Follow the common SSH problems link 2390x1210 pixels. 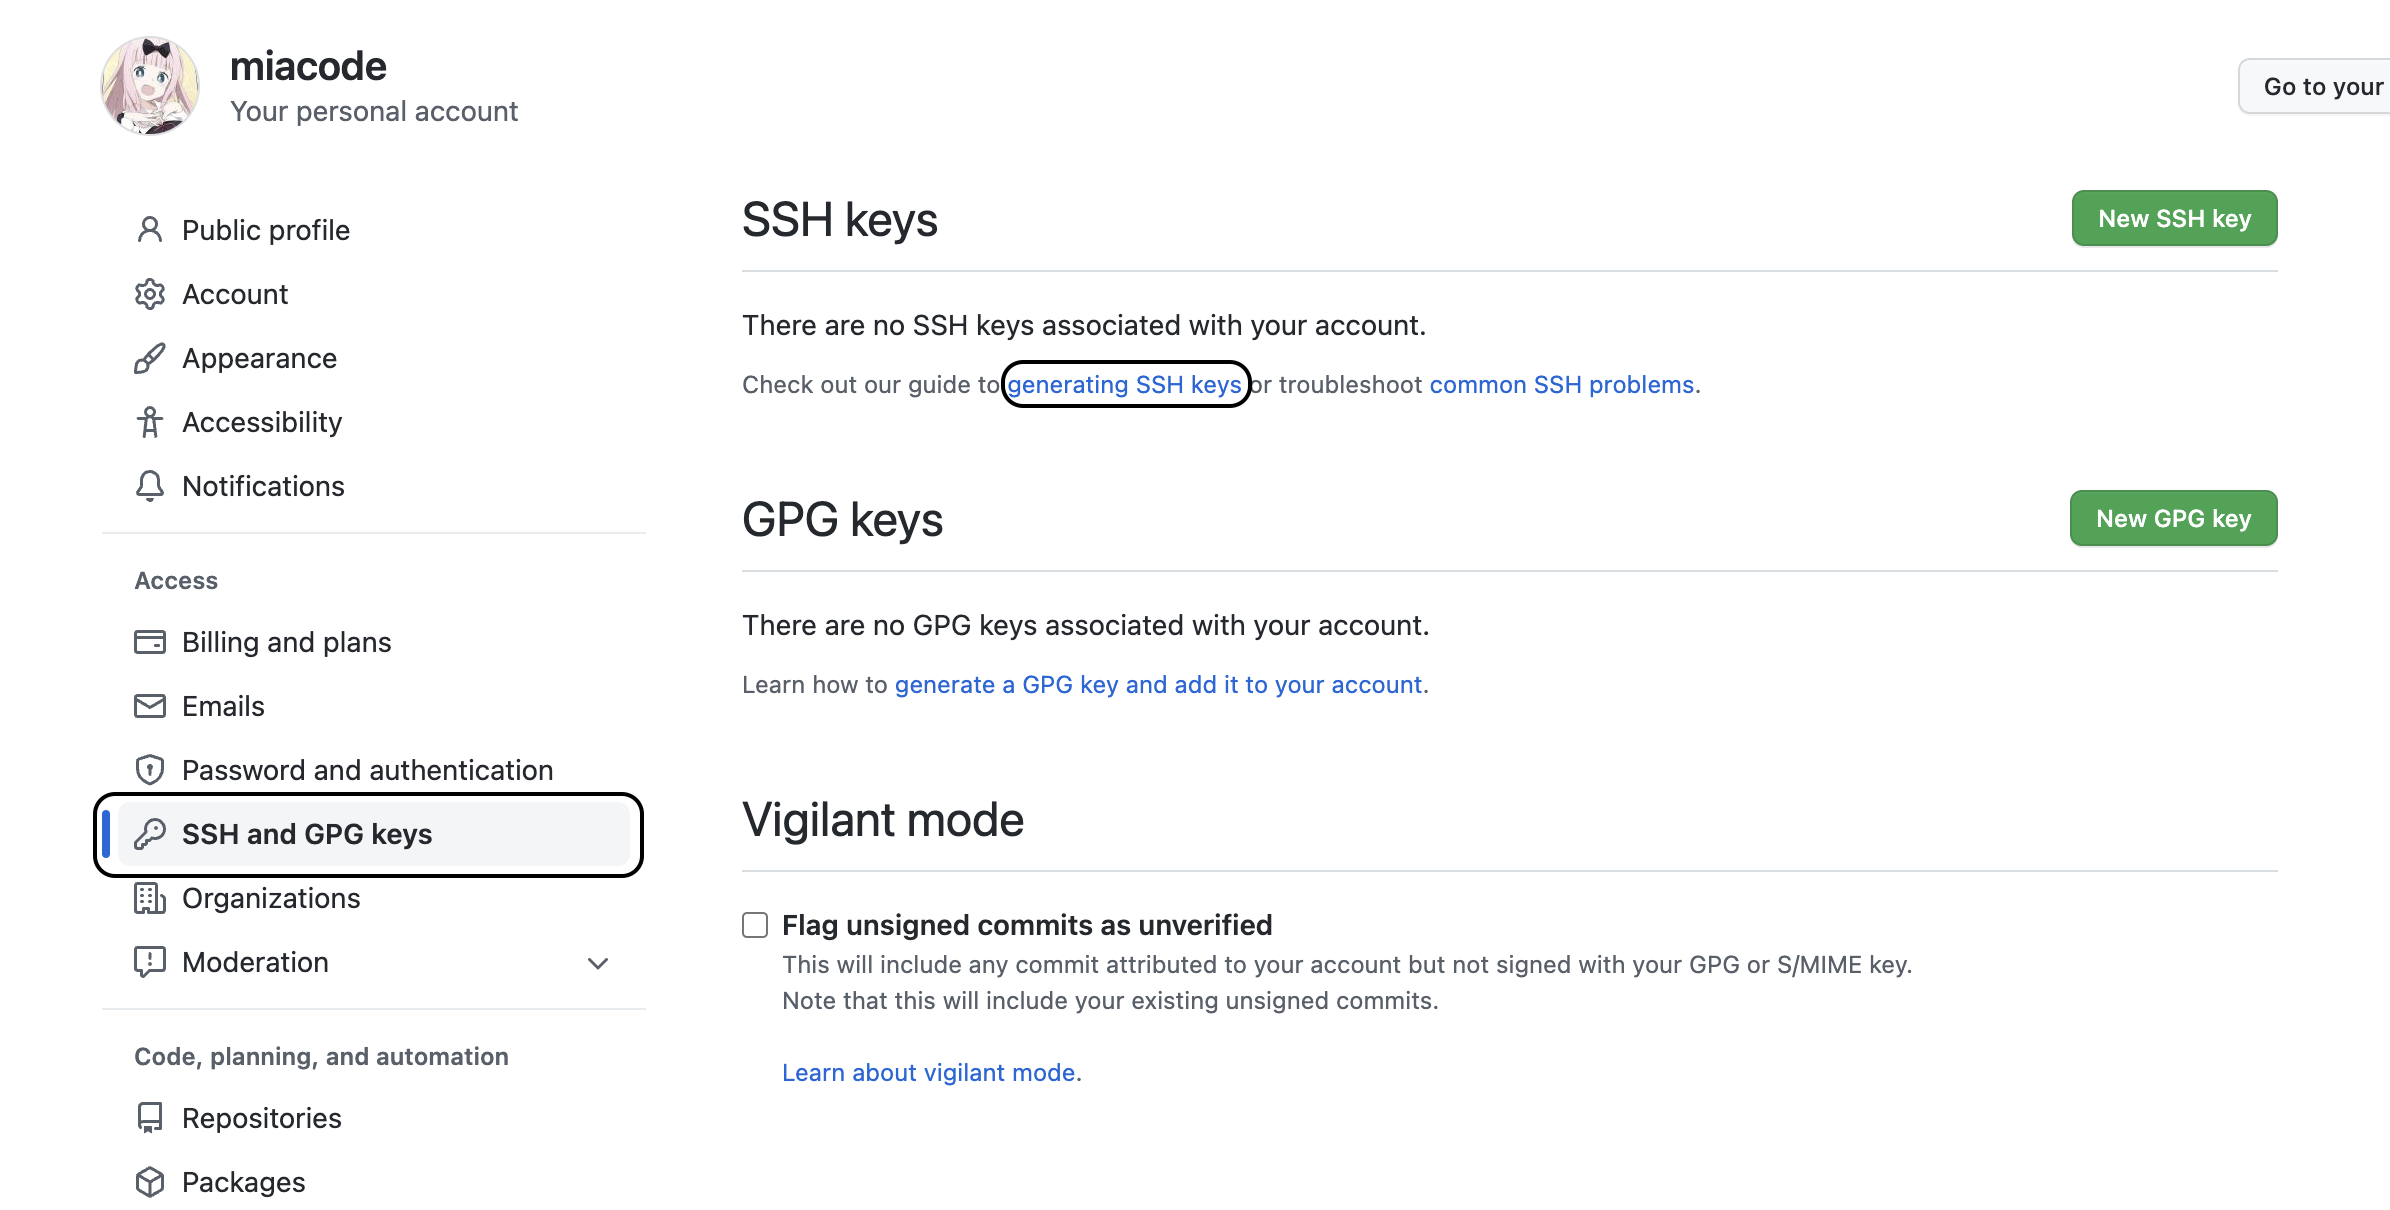click(x=1561, y=385)
